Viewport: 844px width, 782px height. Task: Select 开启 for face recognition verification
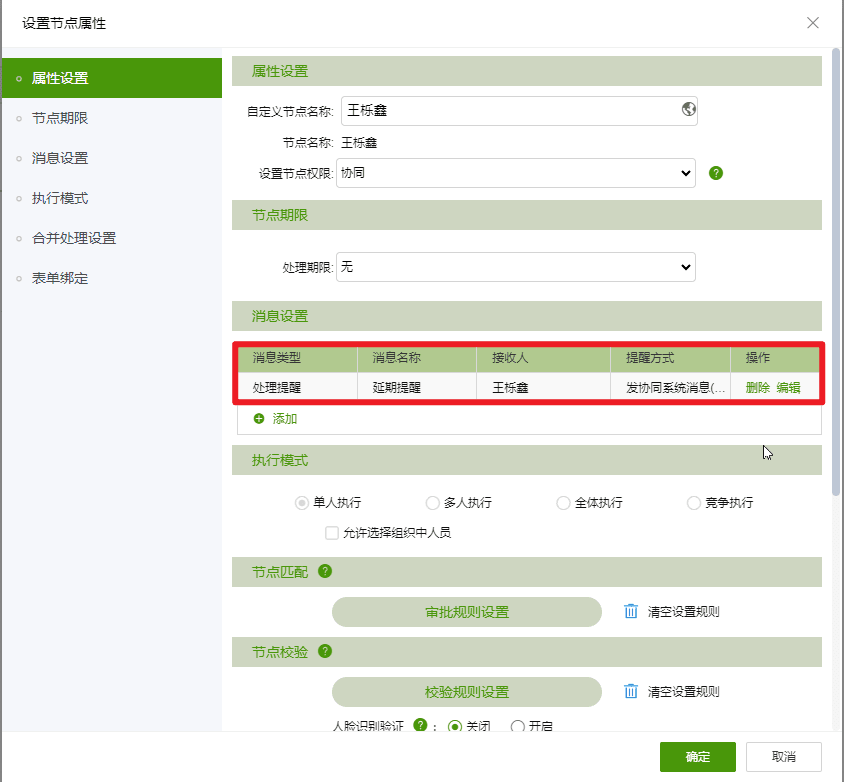518,726
